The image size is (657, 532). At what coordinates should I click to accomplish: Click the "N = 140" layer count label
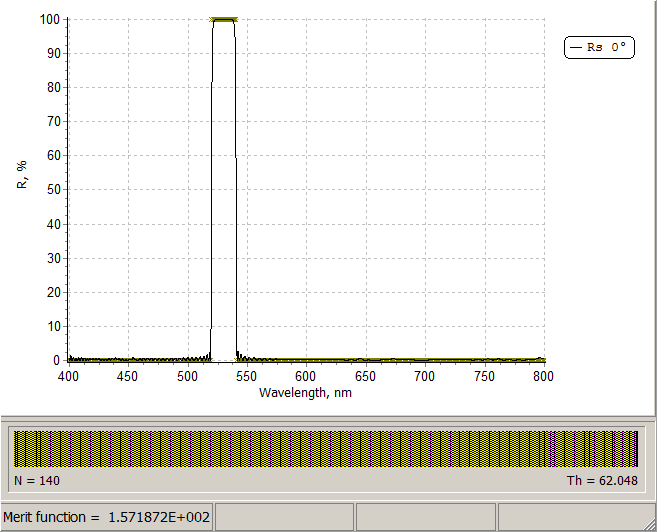click(38, 480)
